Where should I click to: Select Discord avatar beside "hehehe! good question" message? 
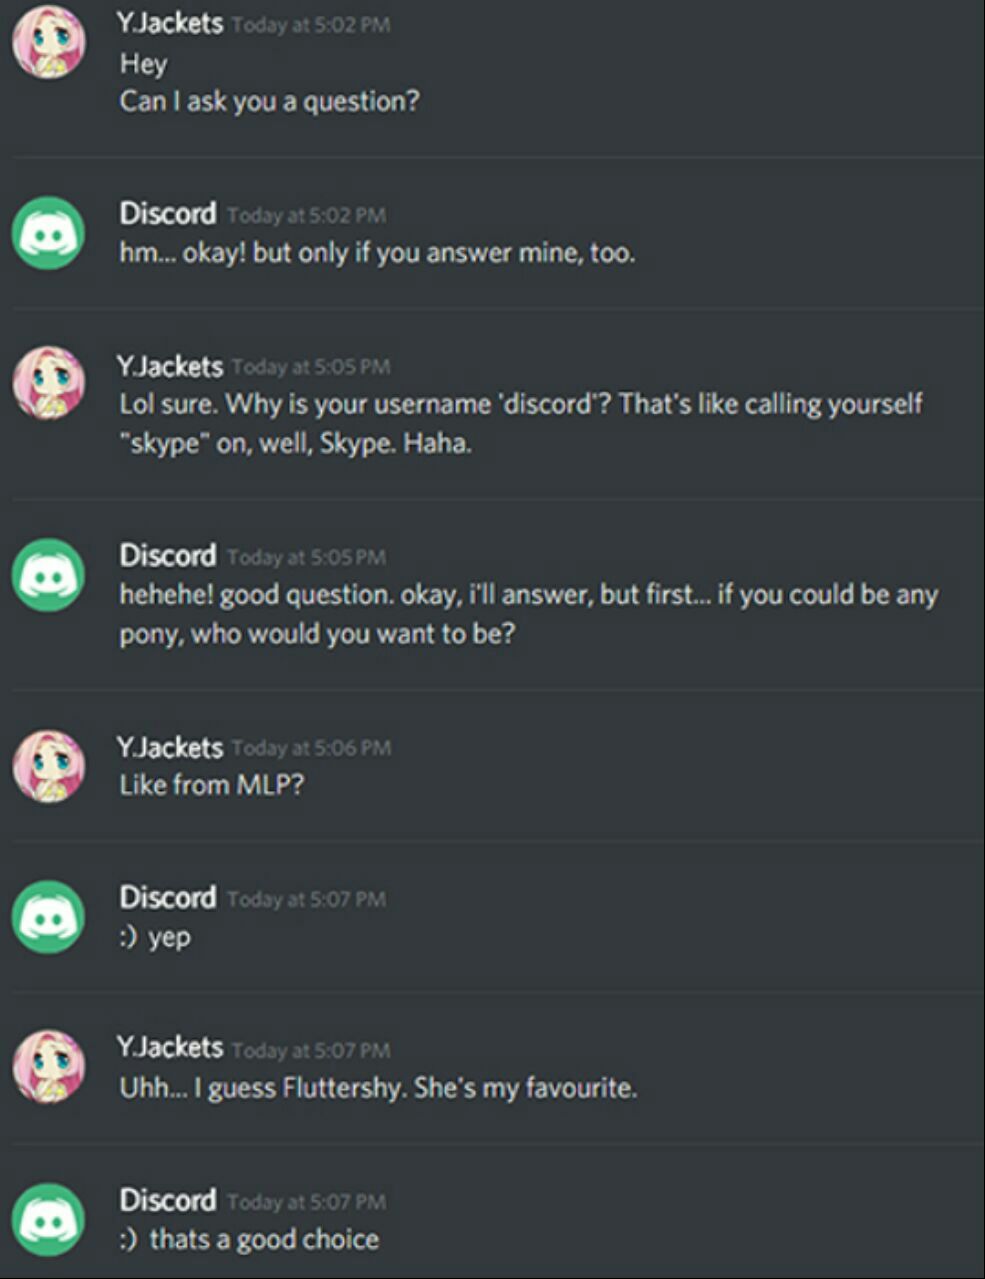tap(48, 574)
